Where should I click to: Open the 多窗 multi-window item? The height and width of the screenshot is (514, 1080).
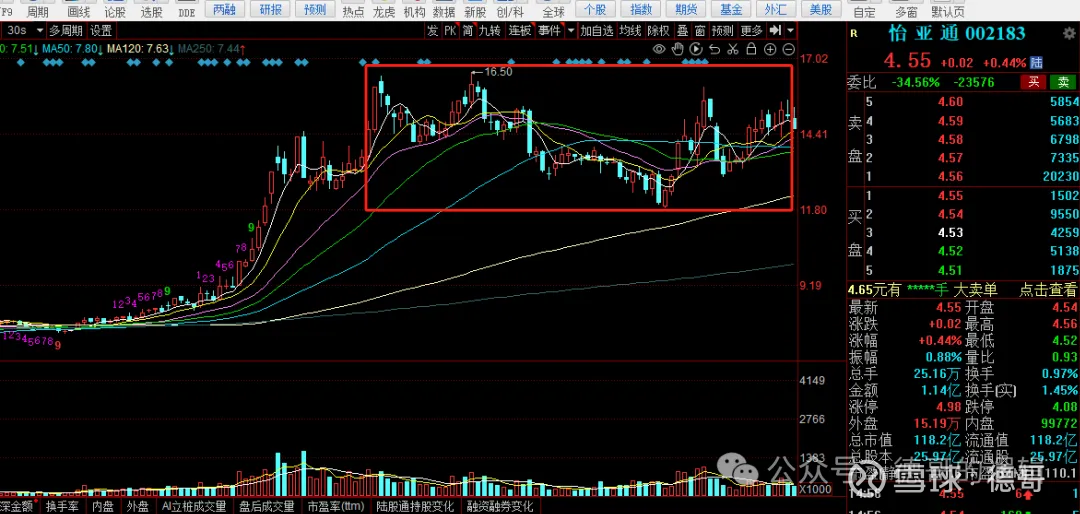[906, 12]
